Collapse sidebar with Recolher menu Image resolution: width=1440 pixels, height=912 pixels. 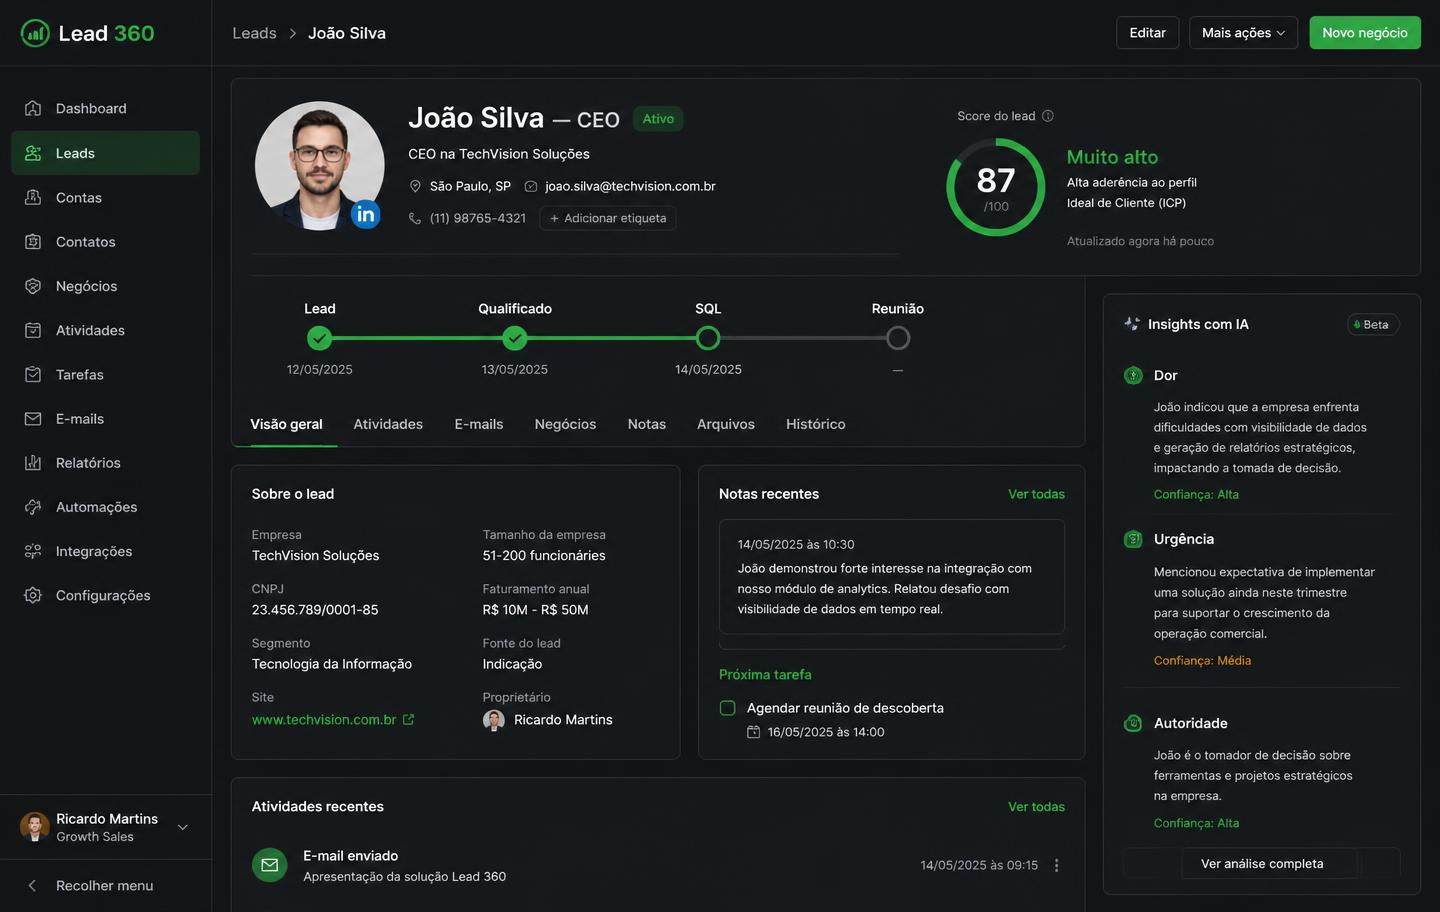(x=105, y=885)
